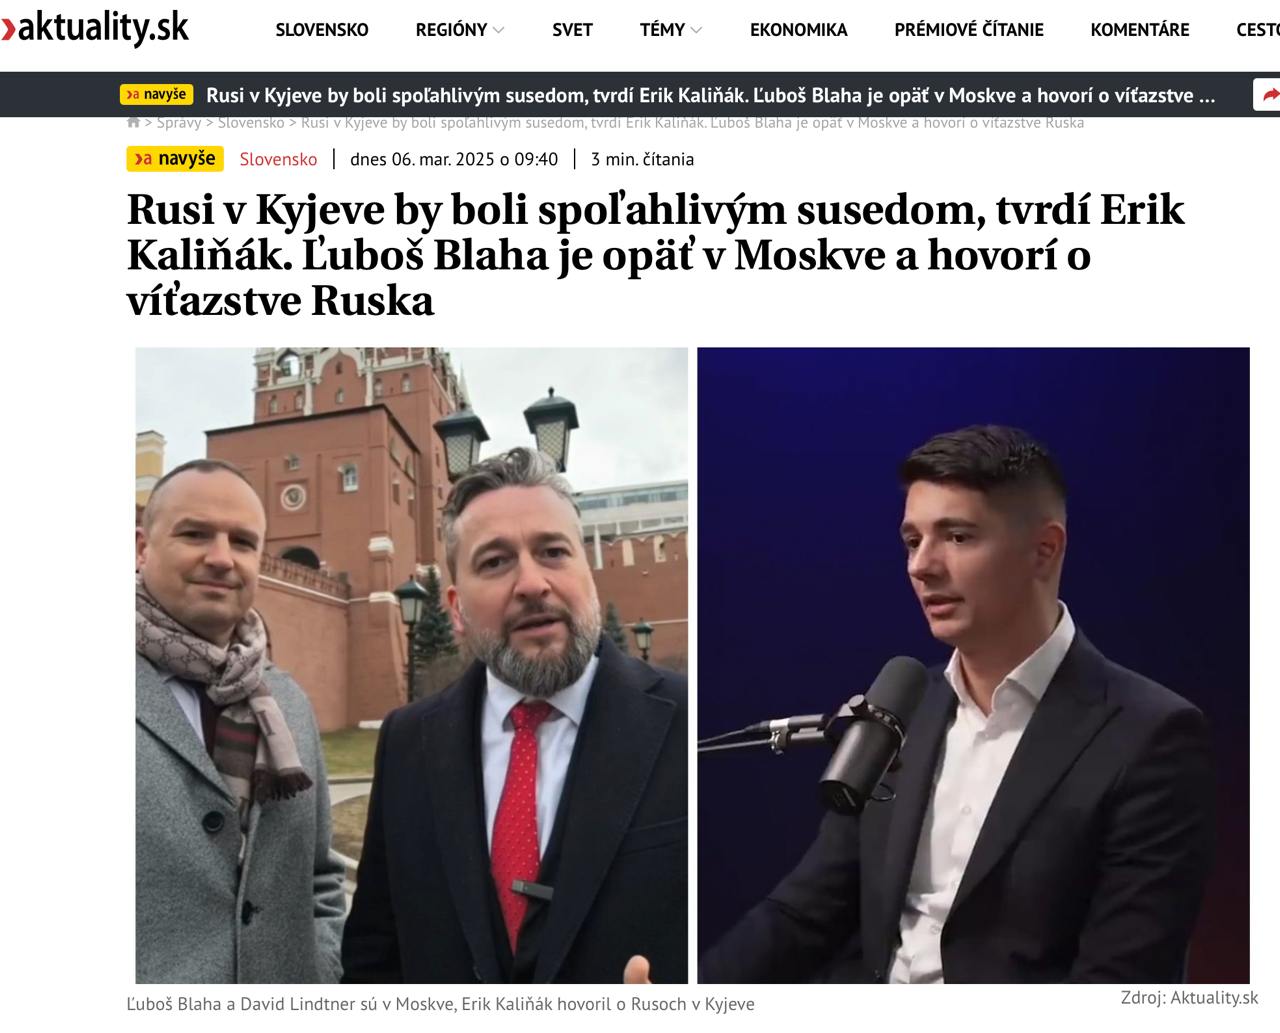Open the Moscow Kremlin photo
This screenshot has height=1033, width=1280.
click(412, 665)
